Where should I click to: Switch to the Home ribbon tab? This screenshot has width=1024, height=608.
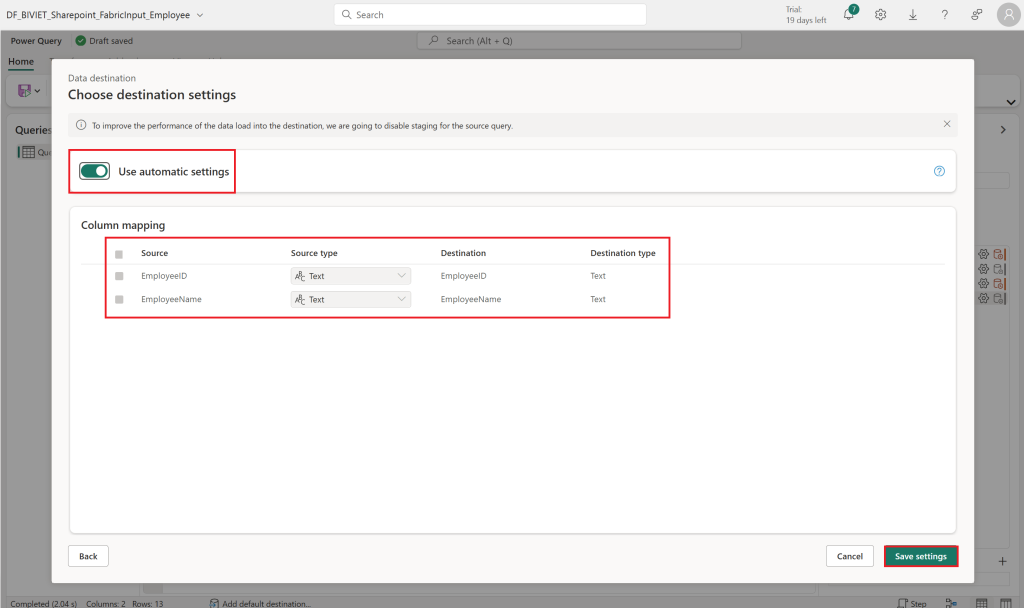pyautogui.click(x=21, y=61)
